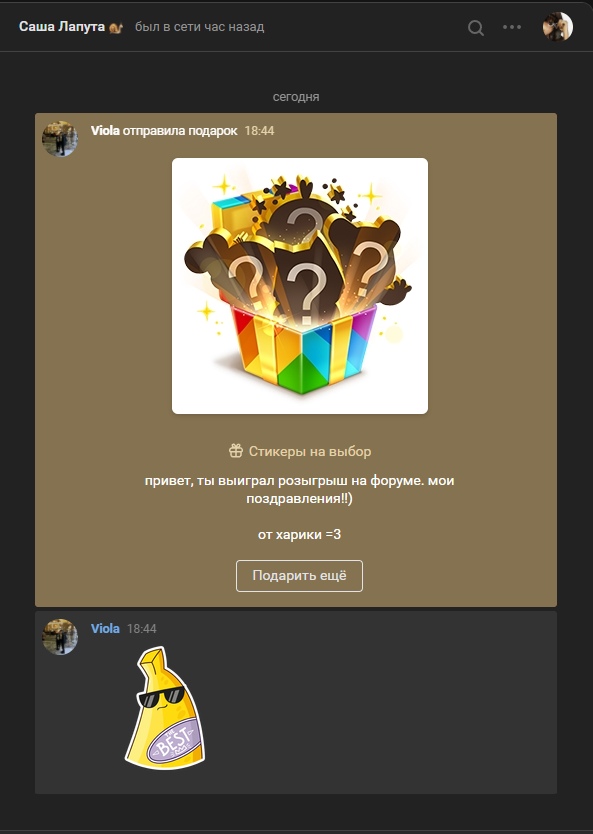Click the 'сегодня' date separator

pos(296,97)
